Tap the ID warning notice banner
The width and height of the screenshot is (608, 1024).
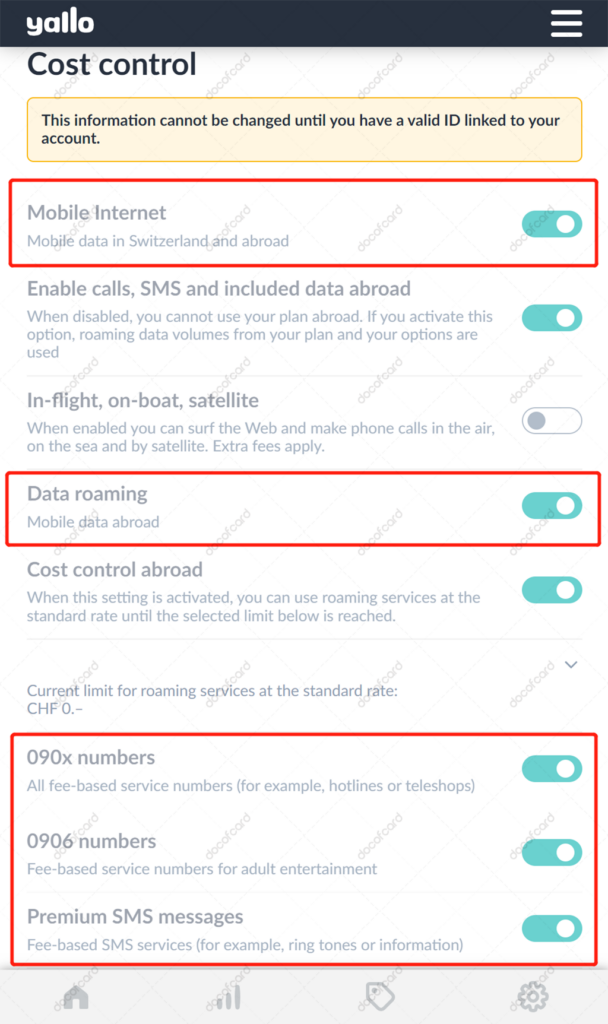(x=304, y=130)
